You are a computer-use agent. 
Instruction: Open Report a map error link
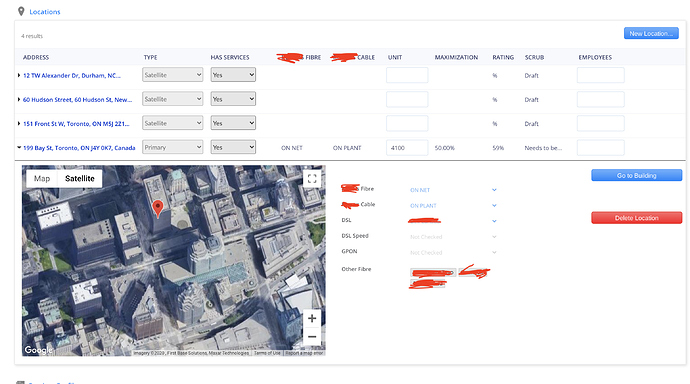tap(304, 353)
